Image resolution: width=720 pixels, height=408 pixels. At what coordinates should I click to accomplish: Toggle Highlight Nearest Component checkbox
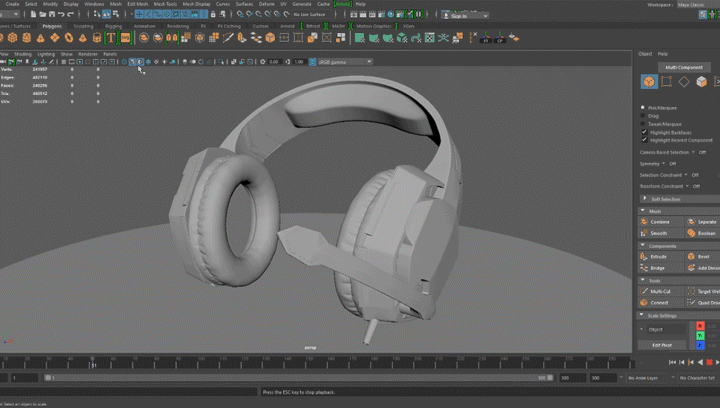pos(643,140)
